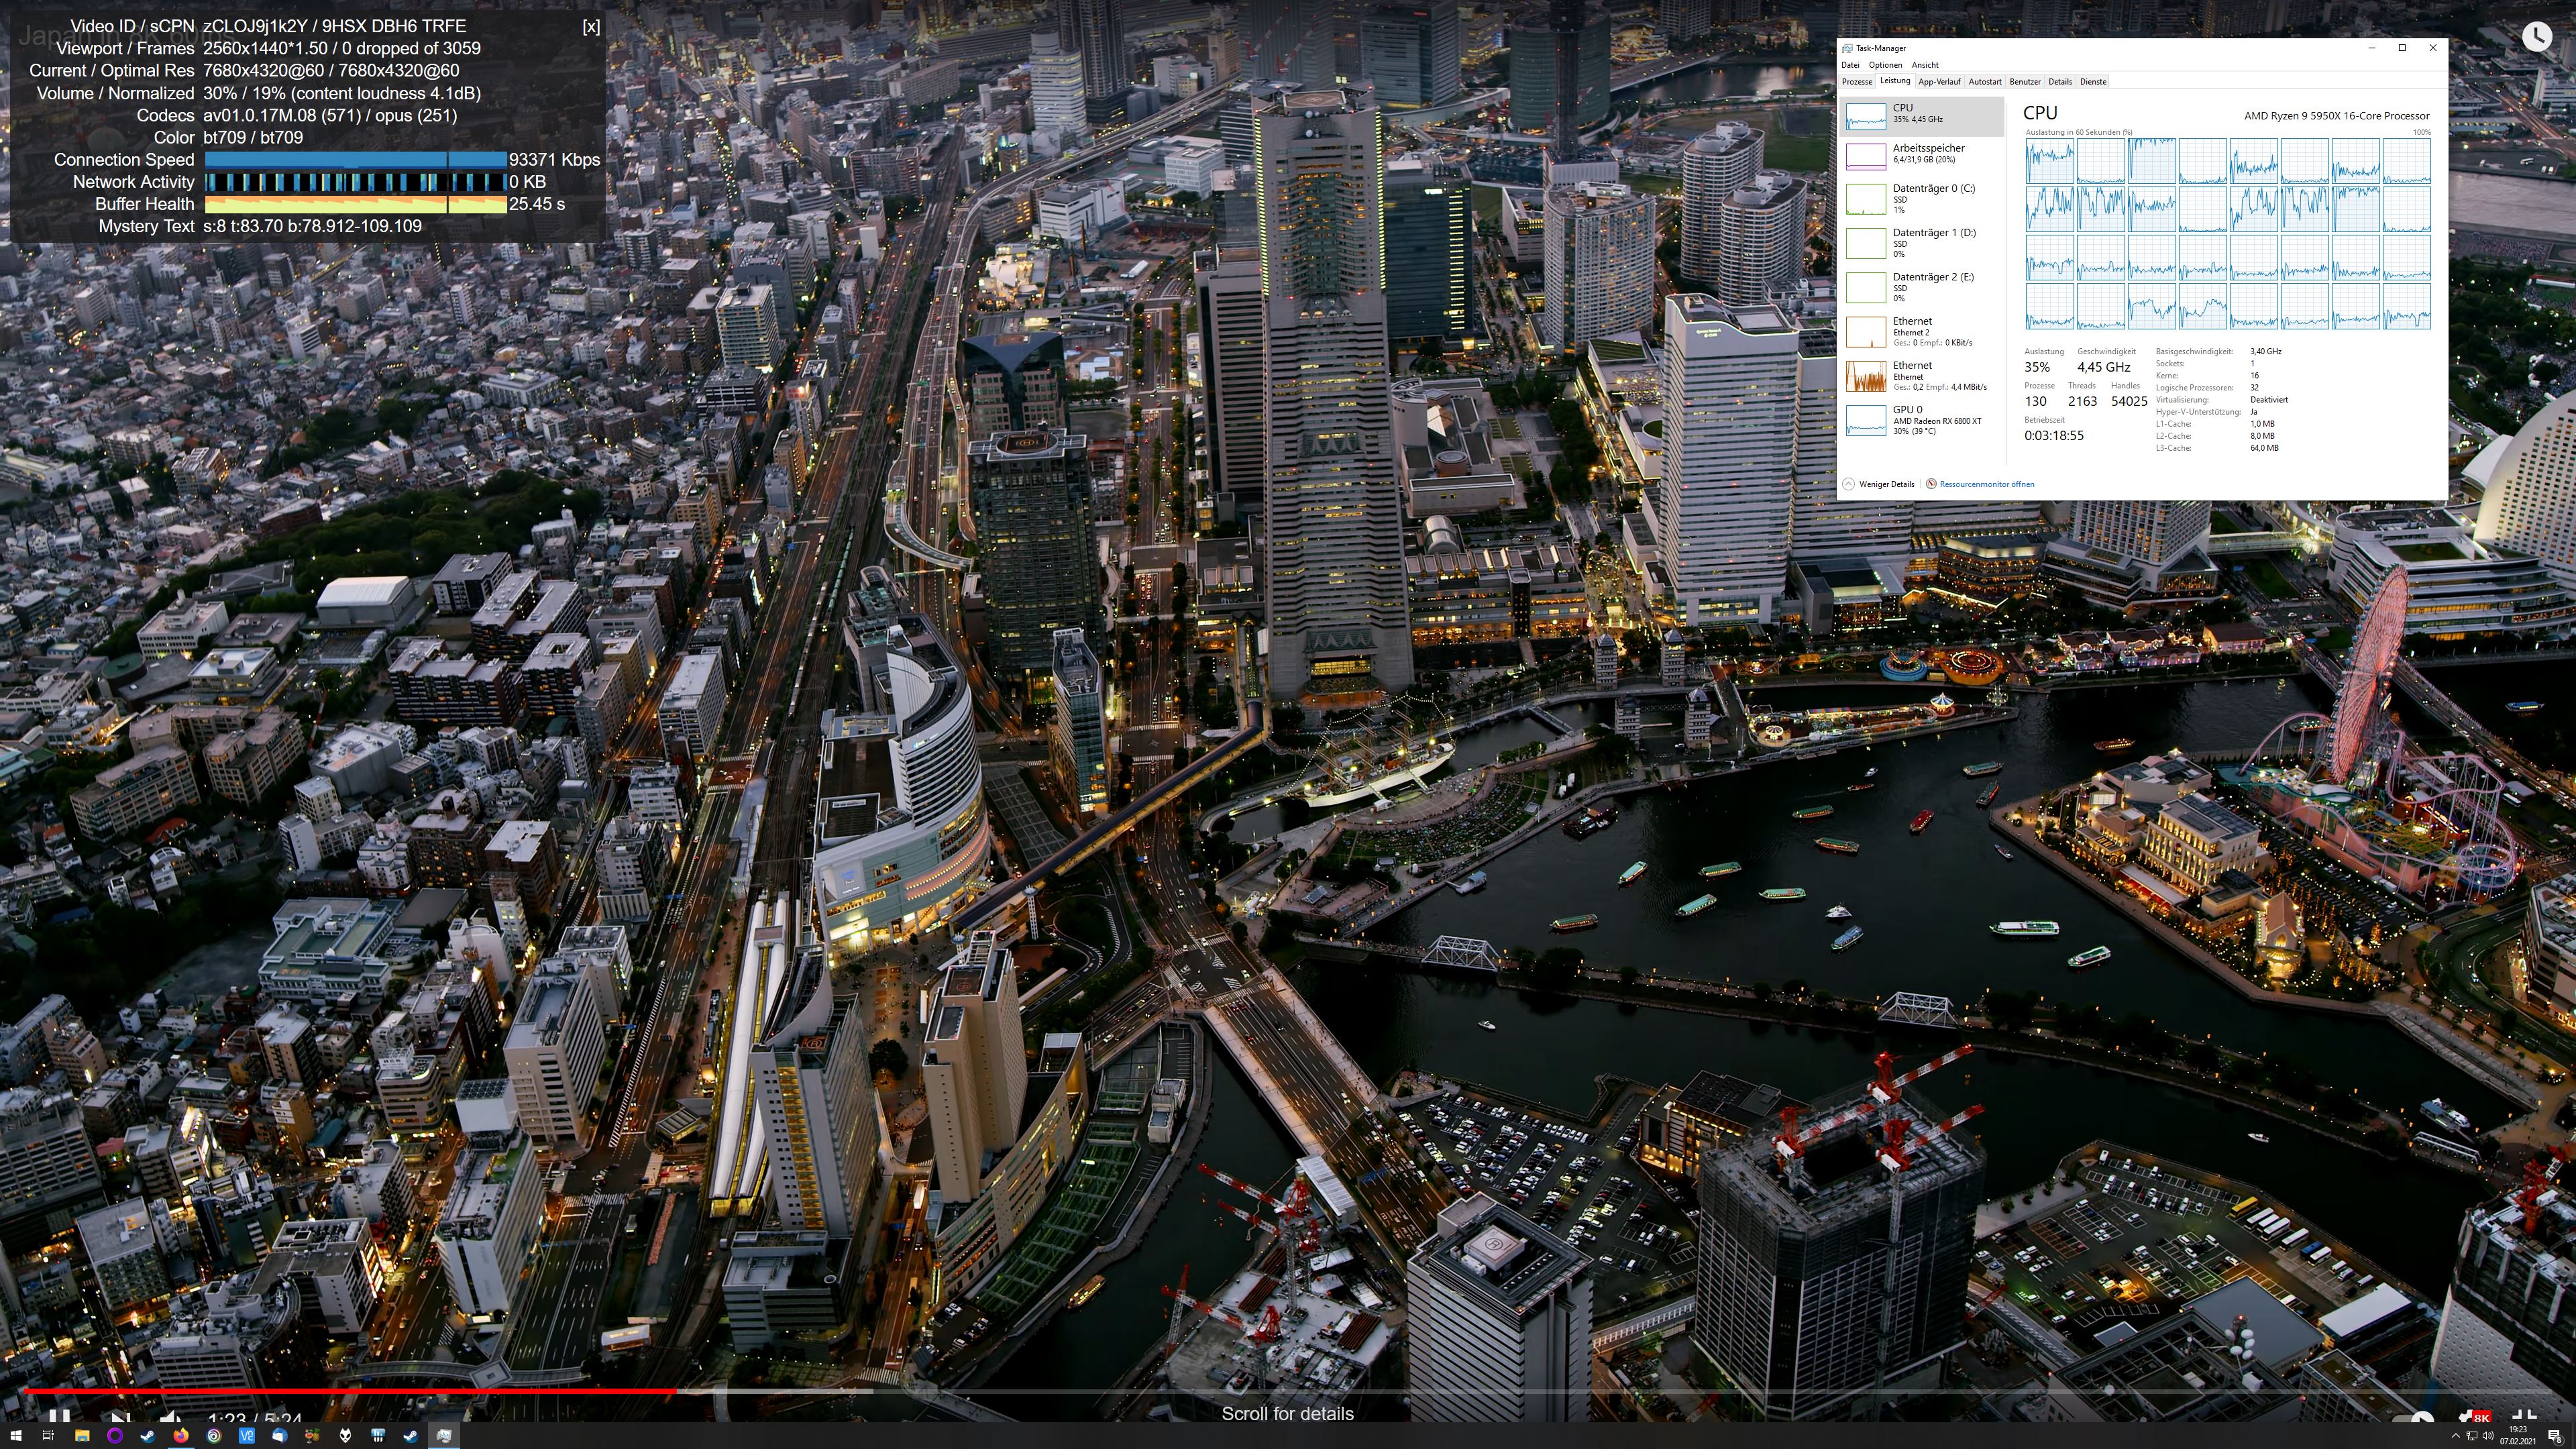This screenshot has height=1449, width=2576.
Task: Switch to the Autostart tab
Action: pos(1984,82)
